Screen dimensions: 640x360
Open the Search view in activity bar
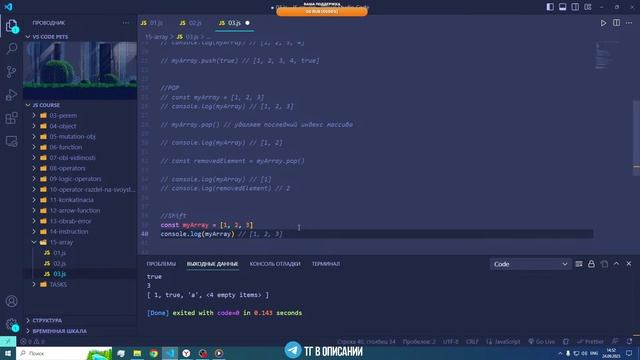[11, 49]
